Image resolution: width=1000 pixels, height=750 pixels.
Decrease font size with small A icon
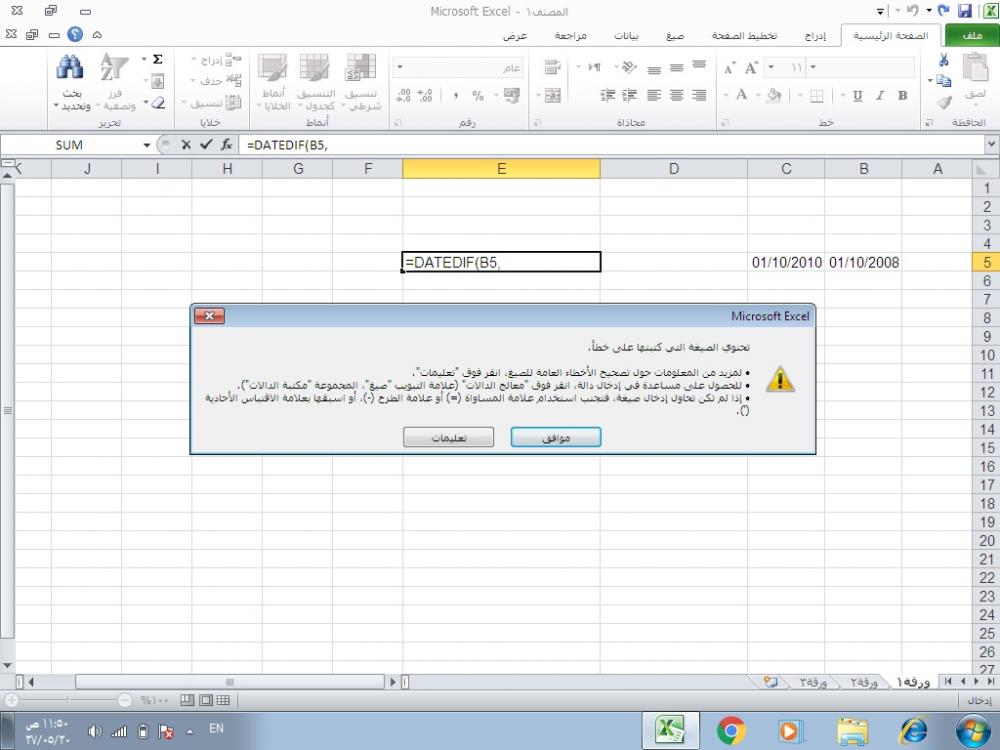click(x=730, y=68)
